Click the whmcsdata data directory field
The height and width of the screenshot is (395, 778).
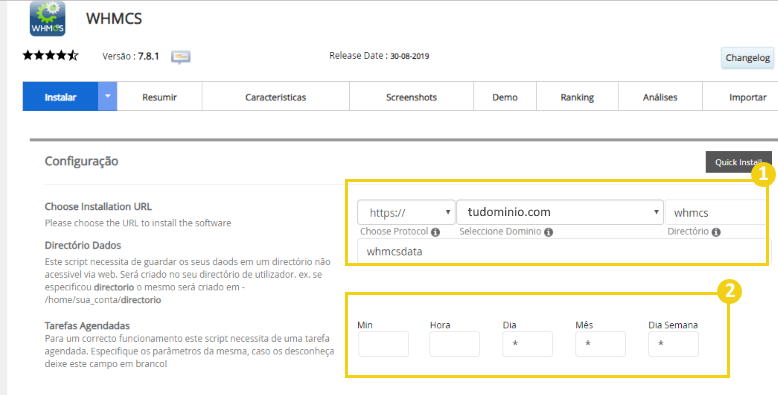564,251
